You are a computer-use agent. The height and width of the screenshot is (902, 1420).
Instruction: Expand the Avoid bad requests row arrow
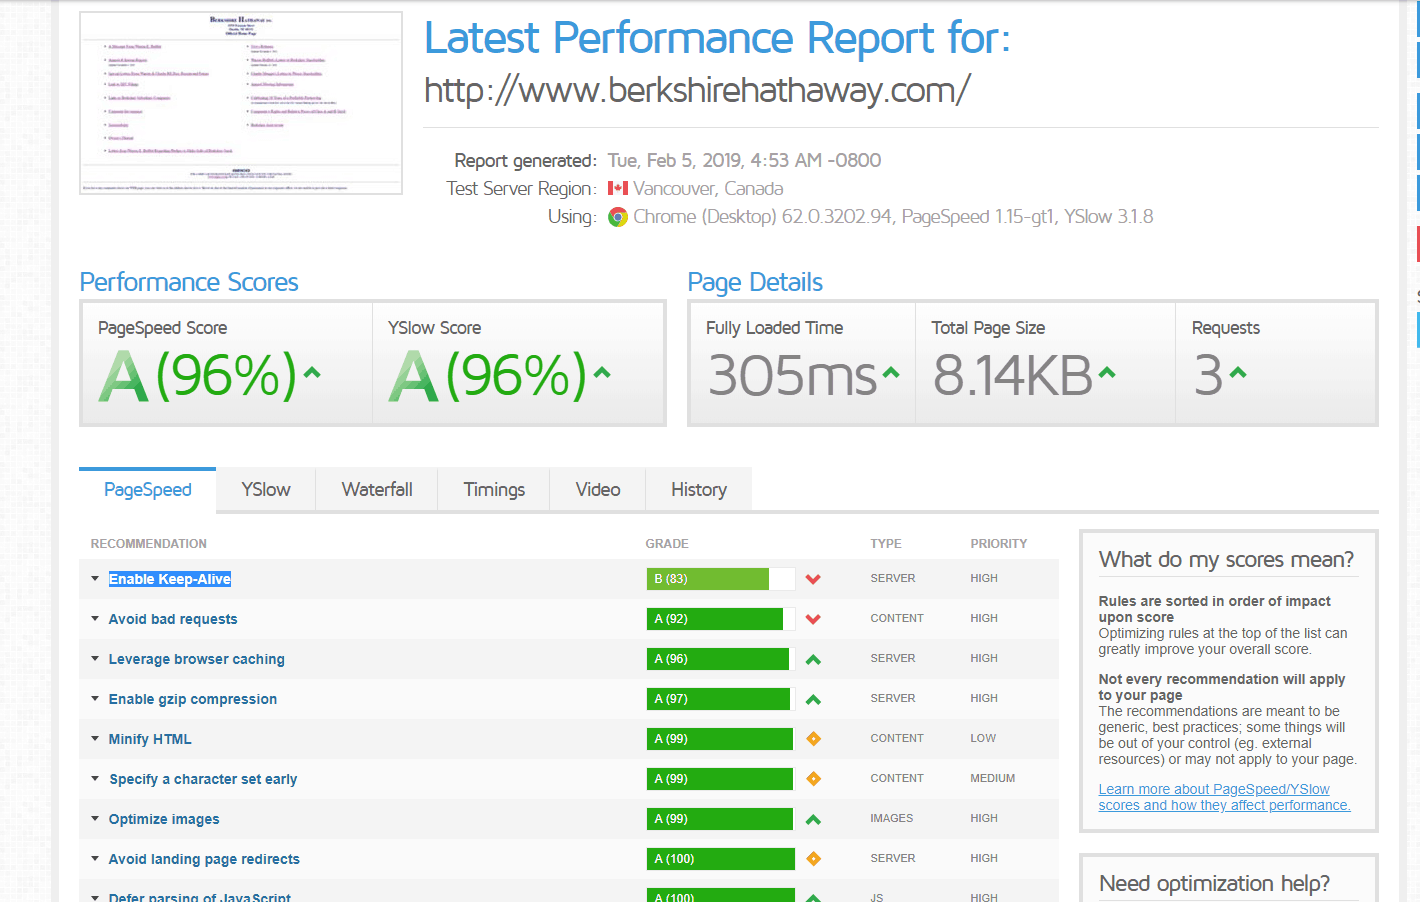pos(95,619)
